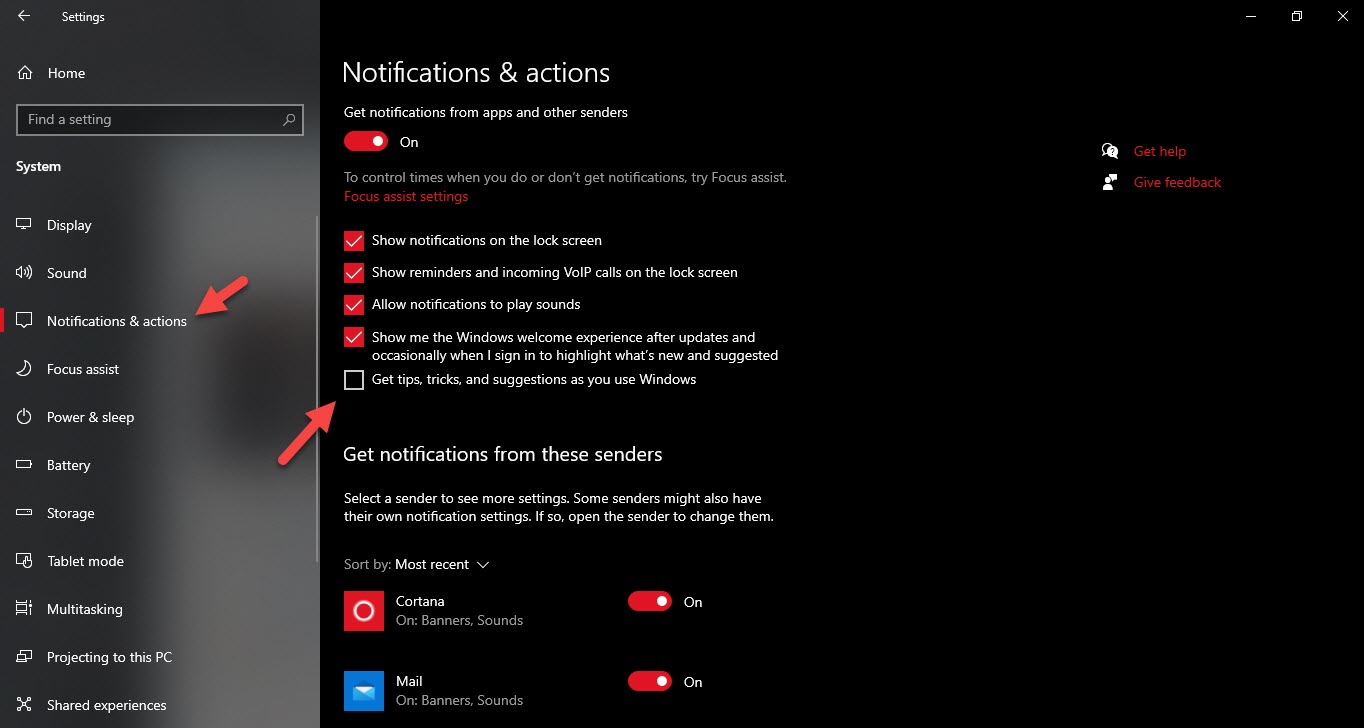Enable tips, tricks, and suggestions checkbox
The image size is (1364, 728).
coord(354,380)
